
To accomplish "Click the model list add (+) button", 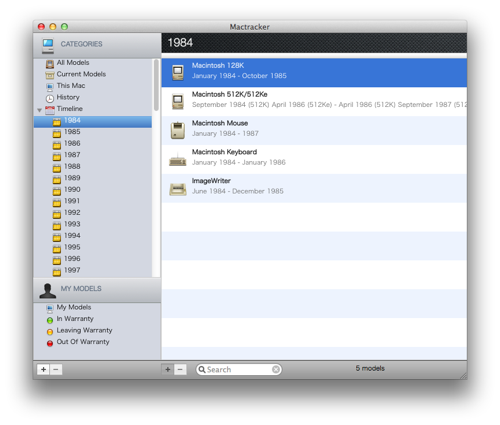I will 168,369.
